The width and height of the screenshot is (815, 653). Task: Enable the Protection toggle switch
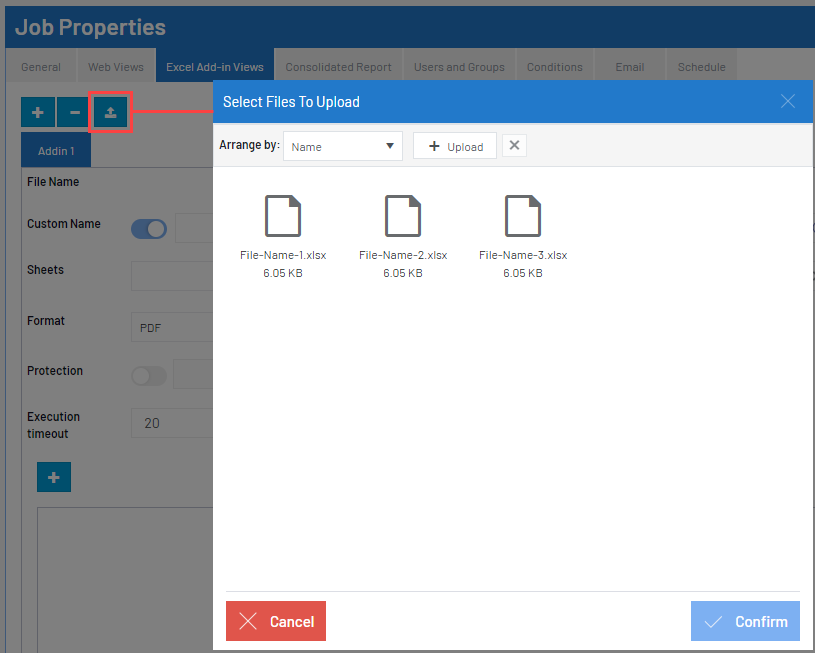click(149, 376)
